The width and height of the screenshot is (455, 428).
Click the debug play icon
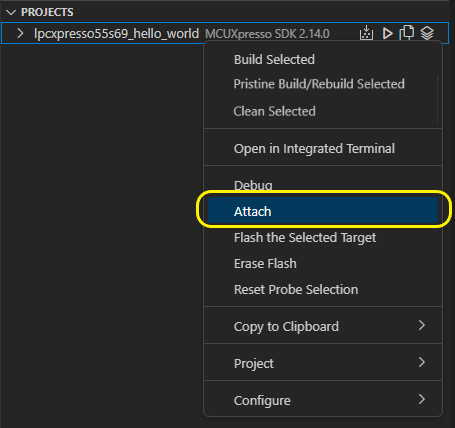(387, 33)
